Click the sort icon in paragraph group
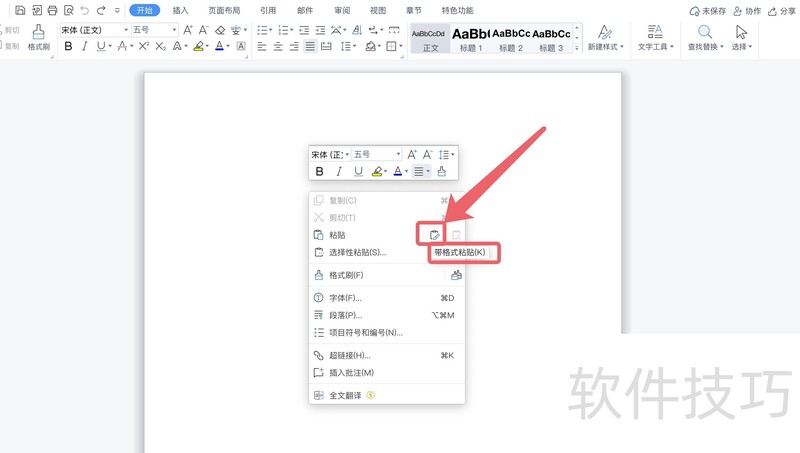The image size is (800, 453). pyautogui.click(x=357, y=30)
